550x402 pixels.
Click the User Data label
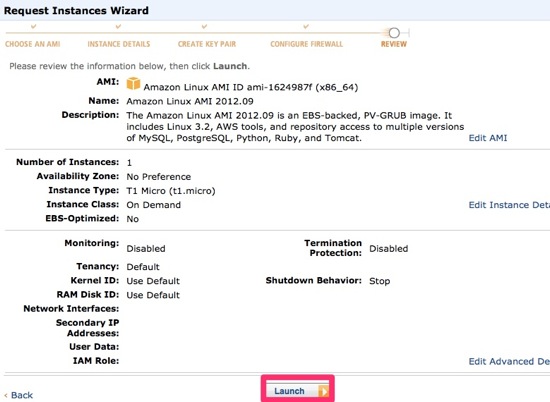(94, 347)
